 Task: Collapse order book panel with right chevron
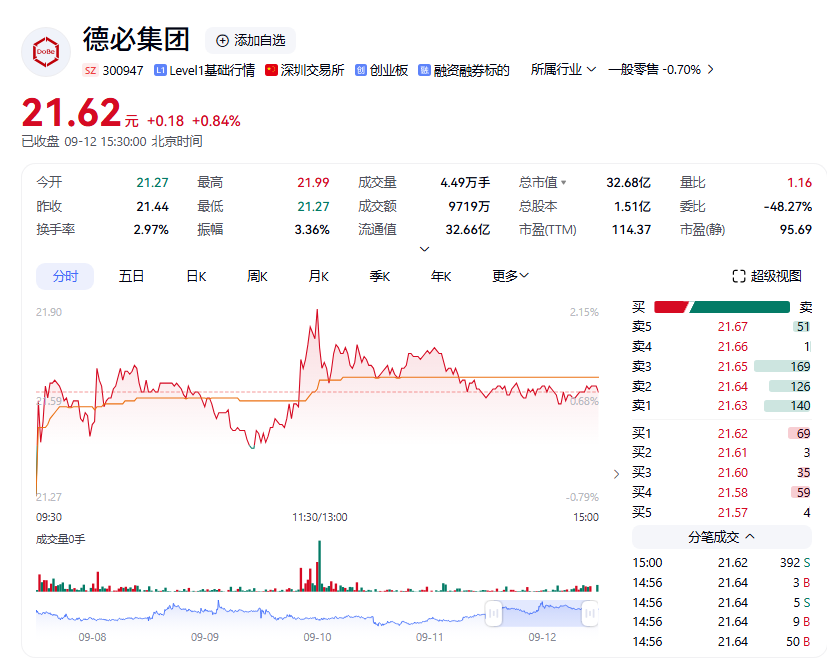616,474
